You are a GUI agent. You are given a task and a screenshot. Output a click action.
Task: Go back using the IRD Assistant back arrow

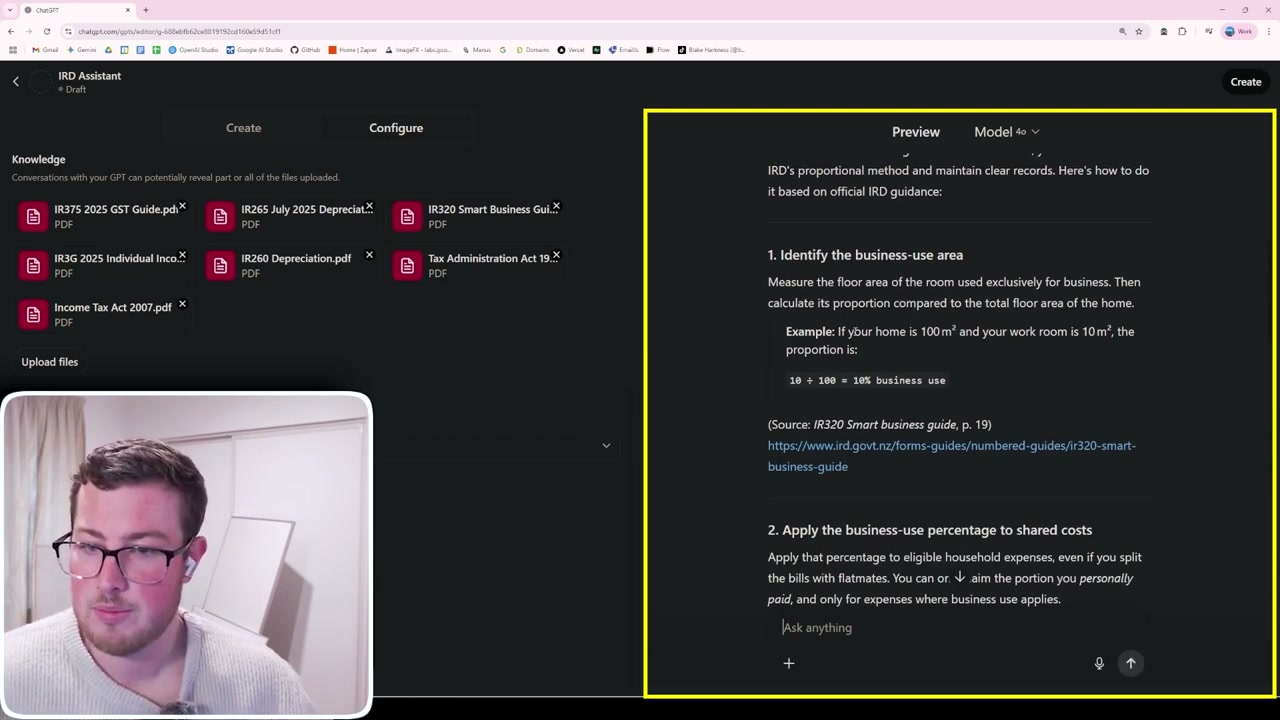tap(16, 82)
